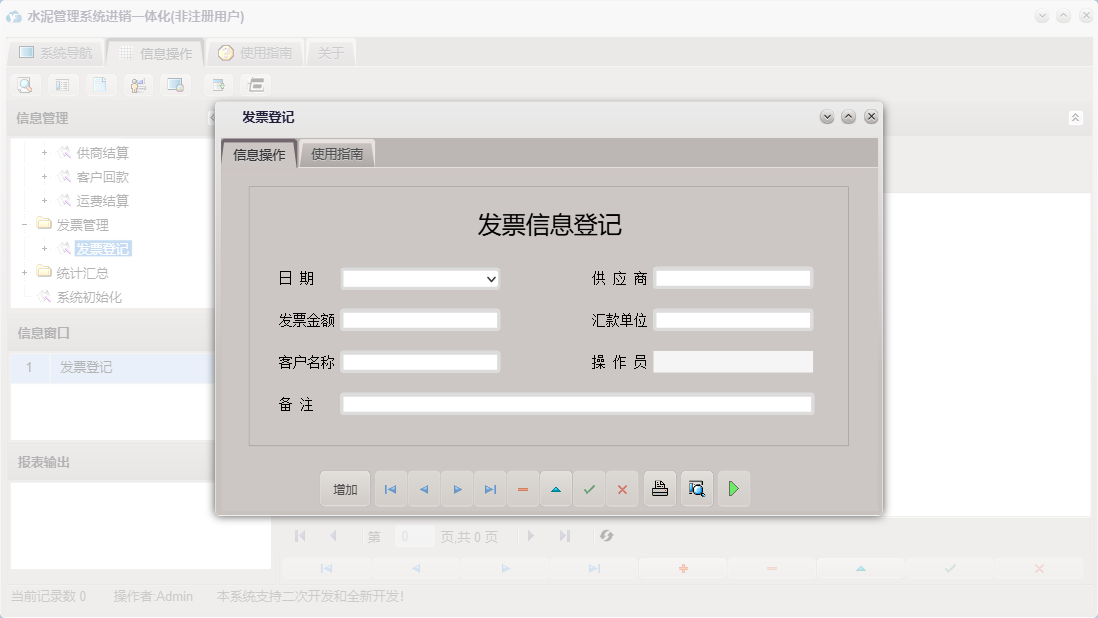Click the blue up-triangle edit icon
This screenshot has height=618, width=1098.
[x=556, y=489]
